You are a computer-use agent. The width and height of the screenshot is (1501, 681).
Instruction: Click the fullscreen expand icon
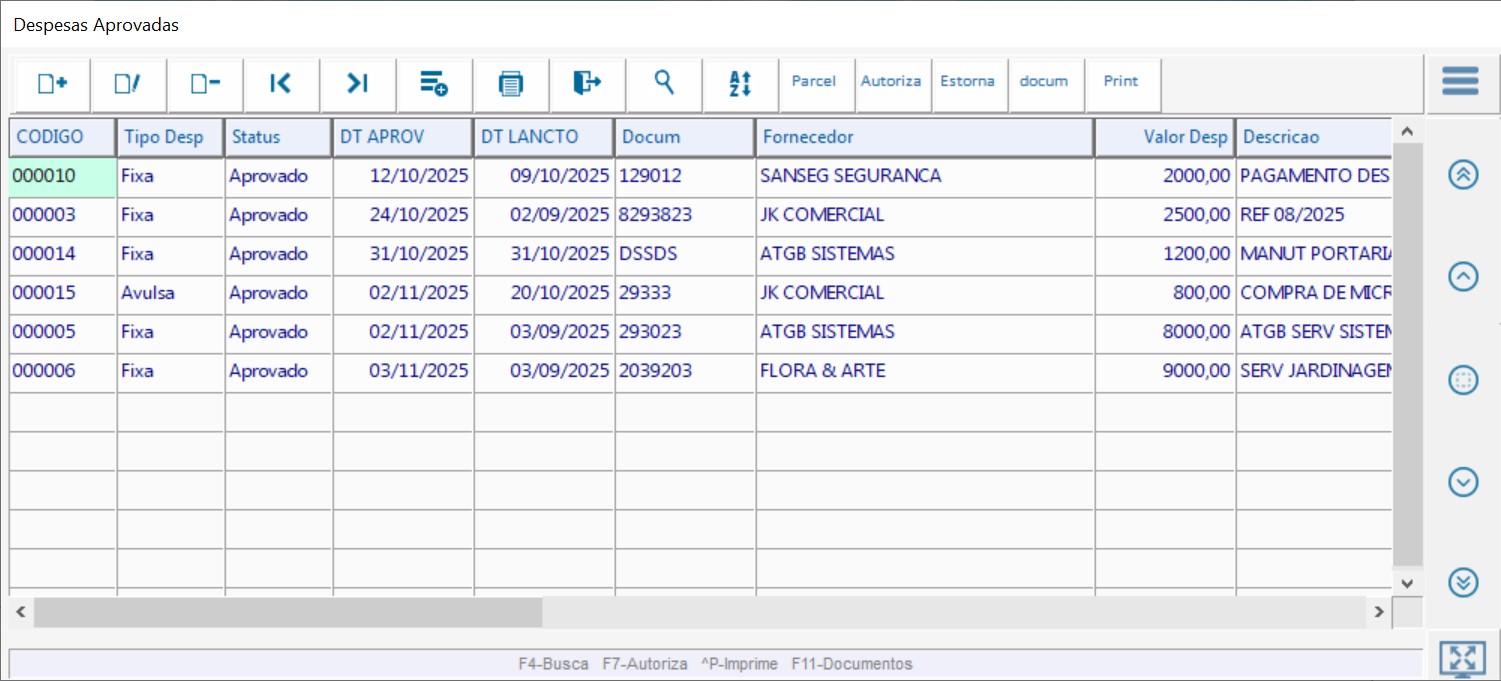coord(1462,658)
